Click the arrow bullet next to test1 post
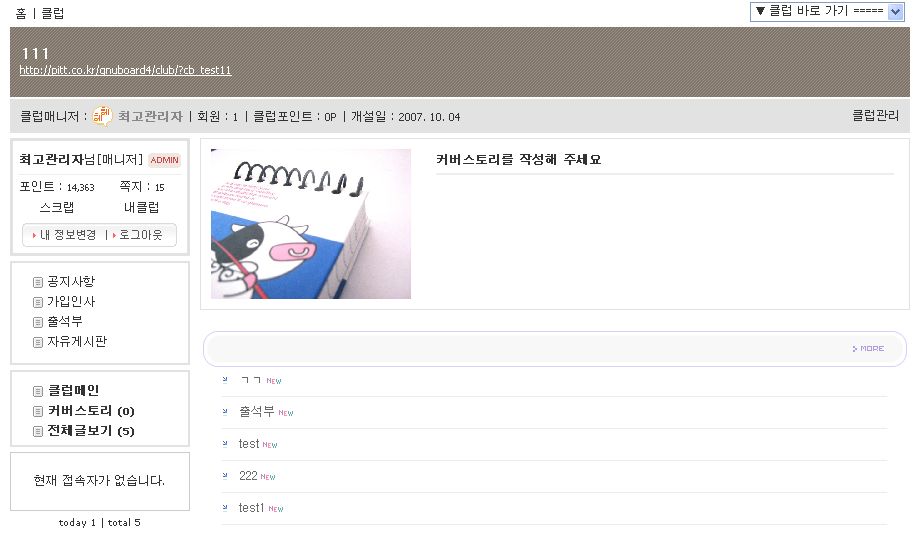The height and width of the screenshot is (533, 917). (x=225, y=508)
